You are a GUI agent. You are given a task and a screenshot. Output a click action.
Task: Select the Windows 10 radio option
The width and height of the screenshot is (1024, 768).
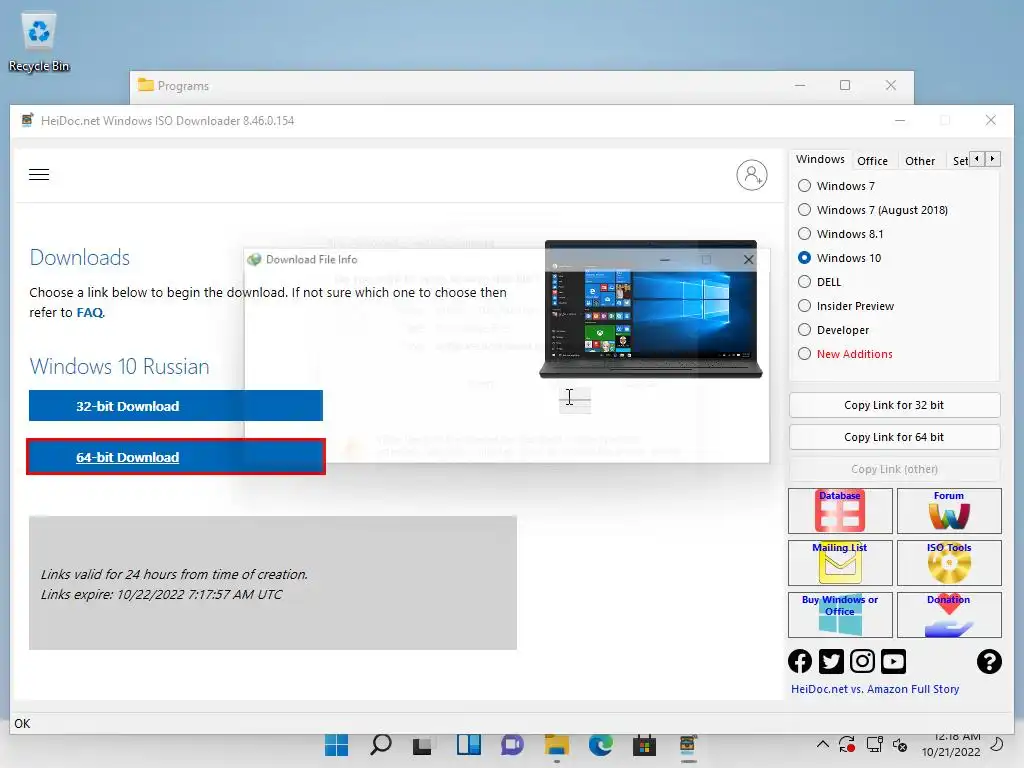tap(839, 258)
